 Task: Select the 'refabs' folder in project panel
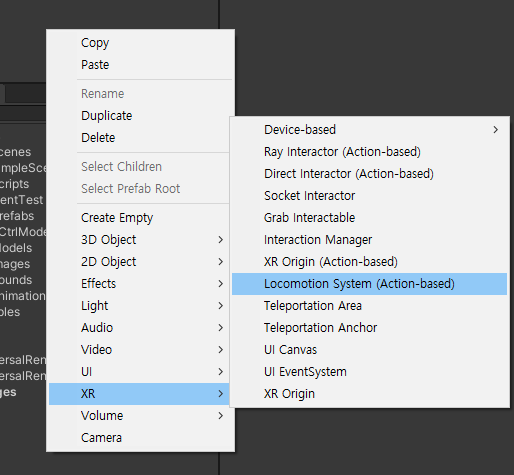click(x=17, y=216)
